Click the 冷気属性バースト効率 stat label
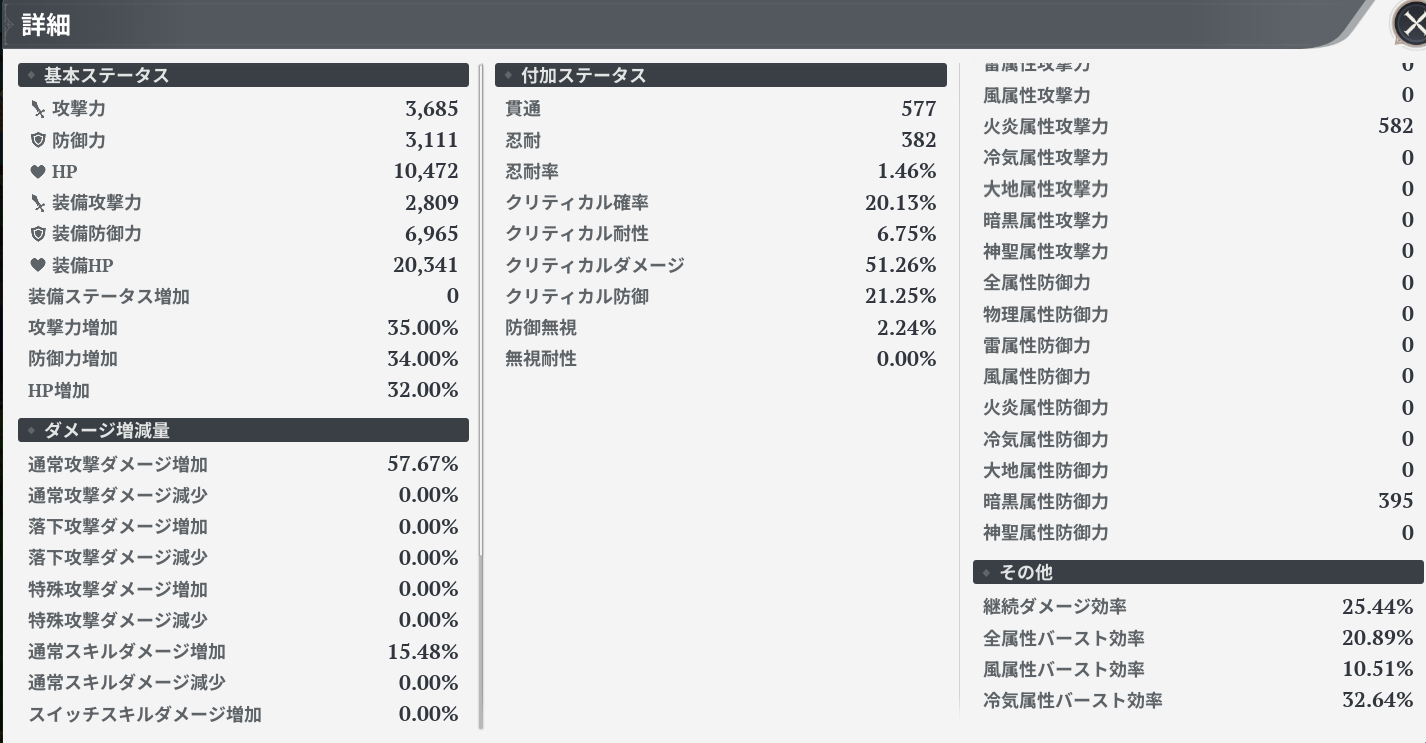The width and height of the screenshot is (1426, 743). [1072, 701]
